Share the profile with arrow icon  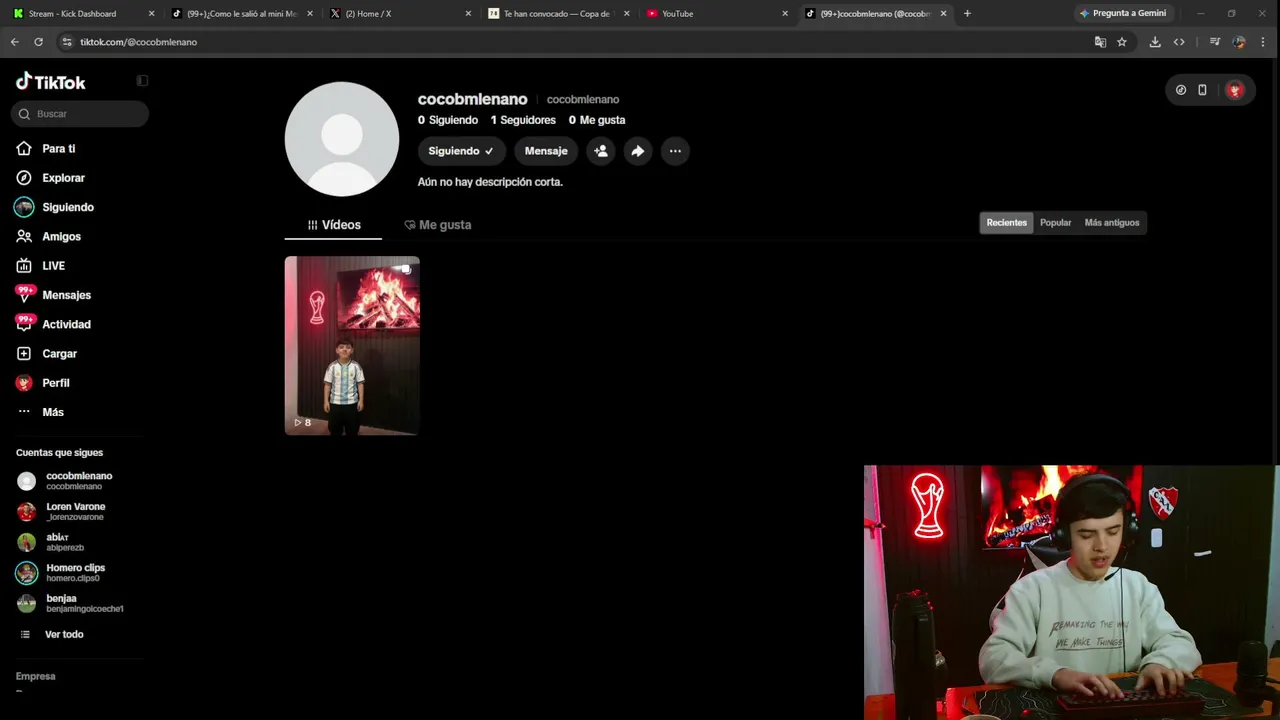pyautogui.click(x=638, y=151)
